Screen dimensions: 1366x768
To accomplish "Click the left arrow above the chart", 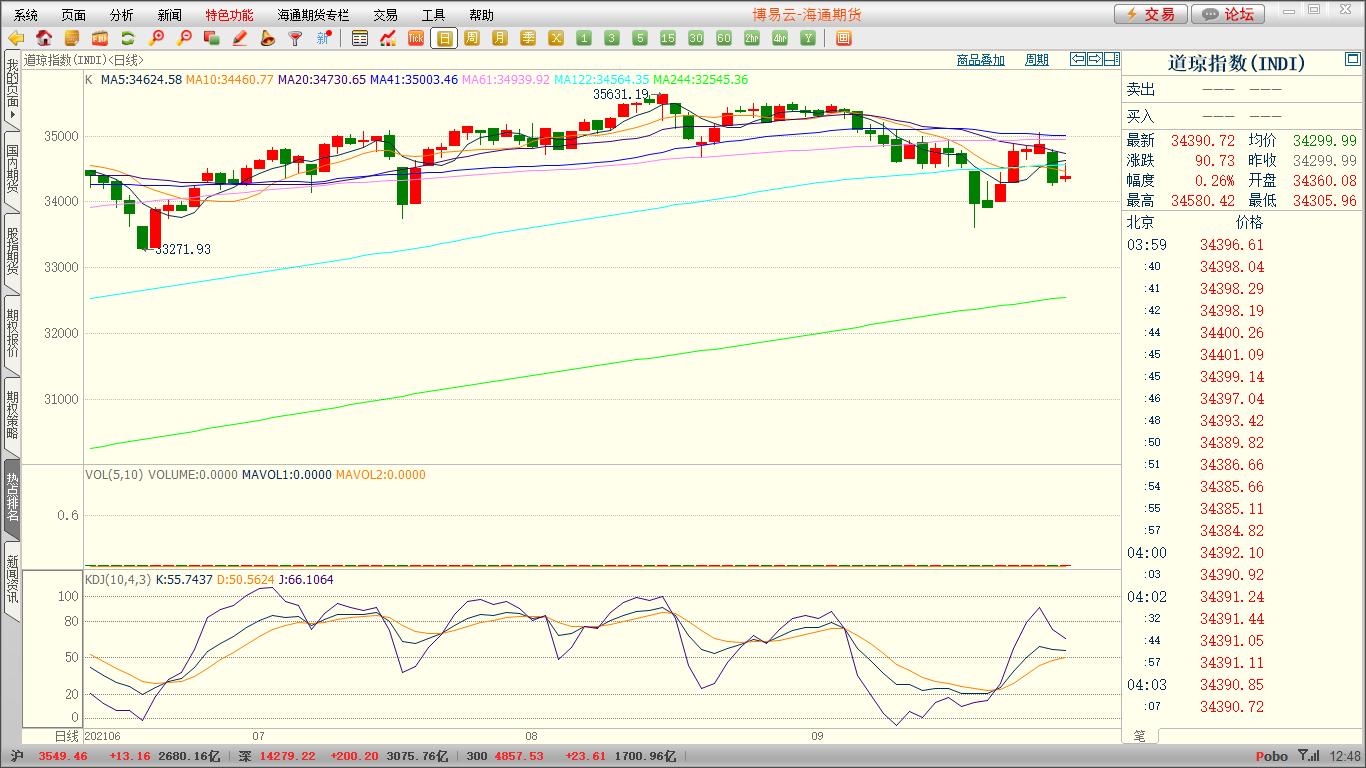I will point(1078,59).
